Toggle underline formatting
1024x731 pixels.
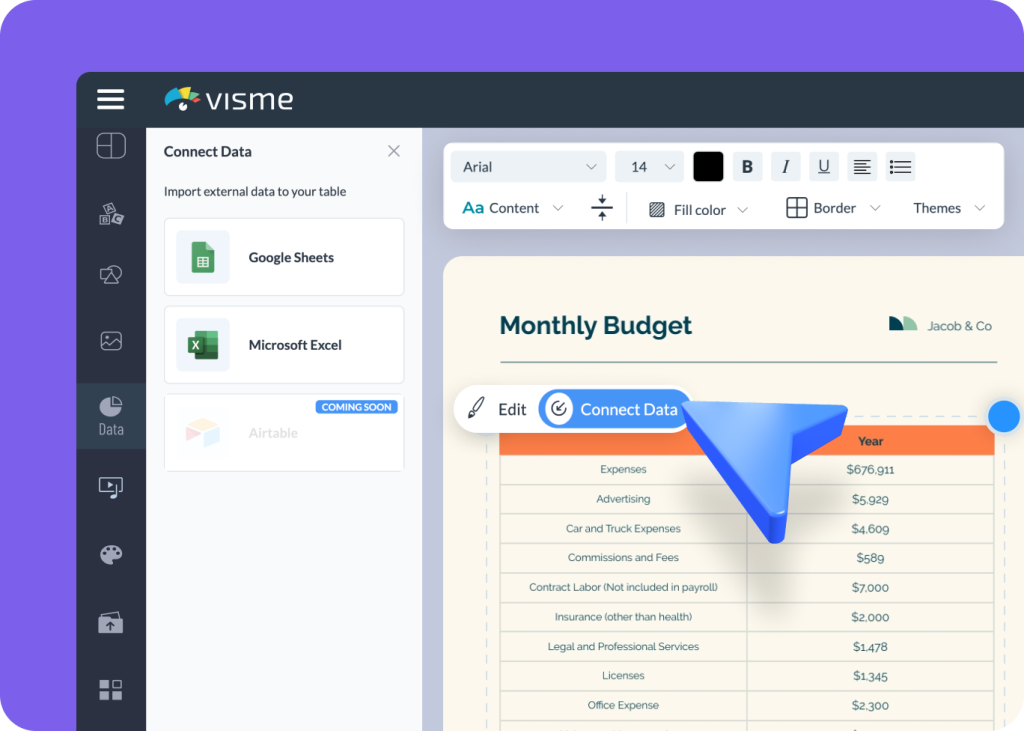[823, 166]
